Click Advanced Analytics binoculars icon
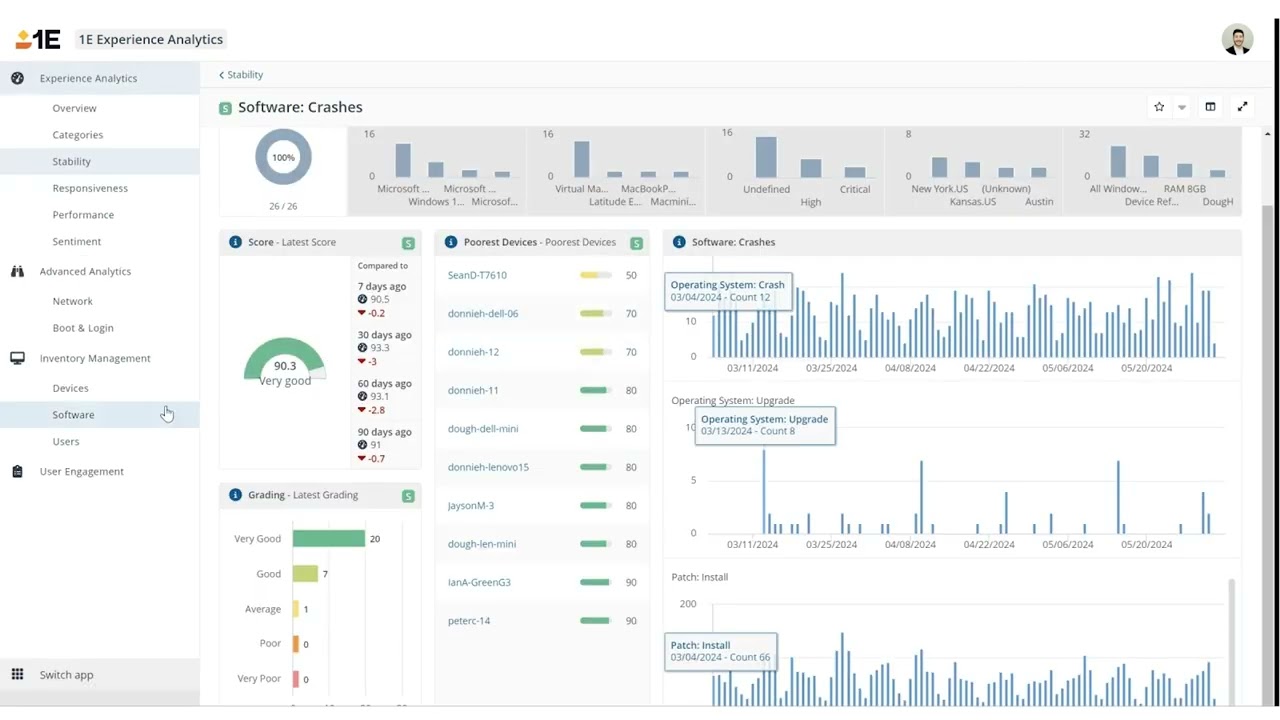 click(x=17, y=271)
